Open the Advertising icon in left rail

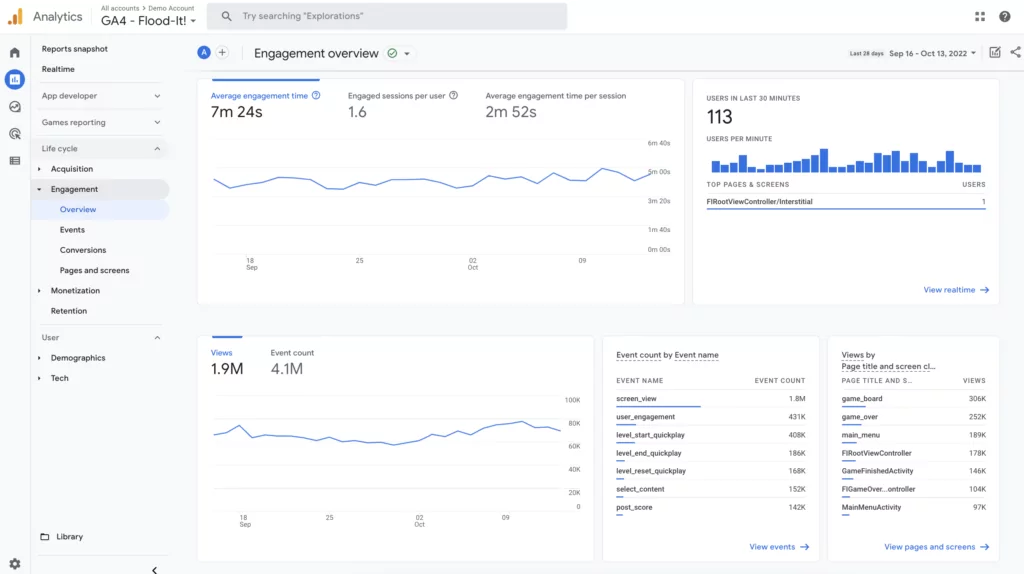(14, 134)
